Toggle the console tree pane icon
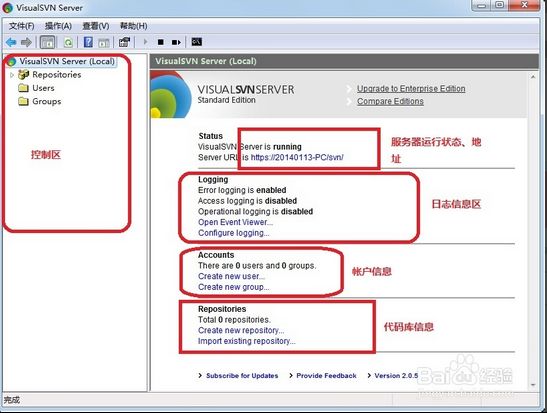The width and height of the screenshot is (547, 413). point(47,42)
